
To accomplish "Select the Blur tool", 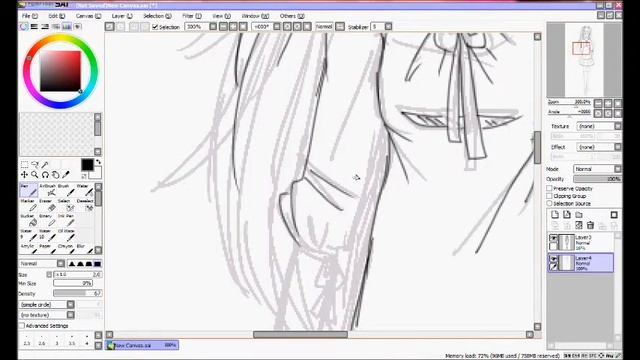I will [85, 248].
